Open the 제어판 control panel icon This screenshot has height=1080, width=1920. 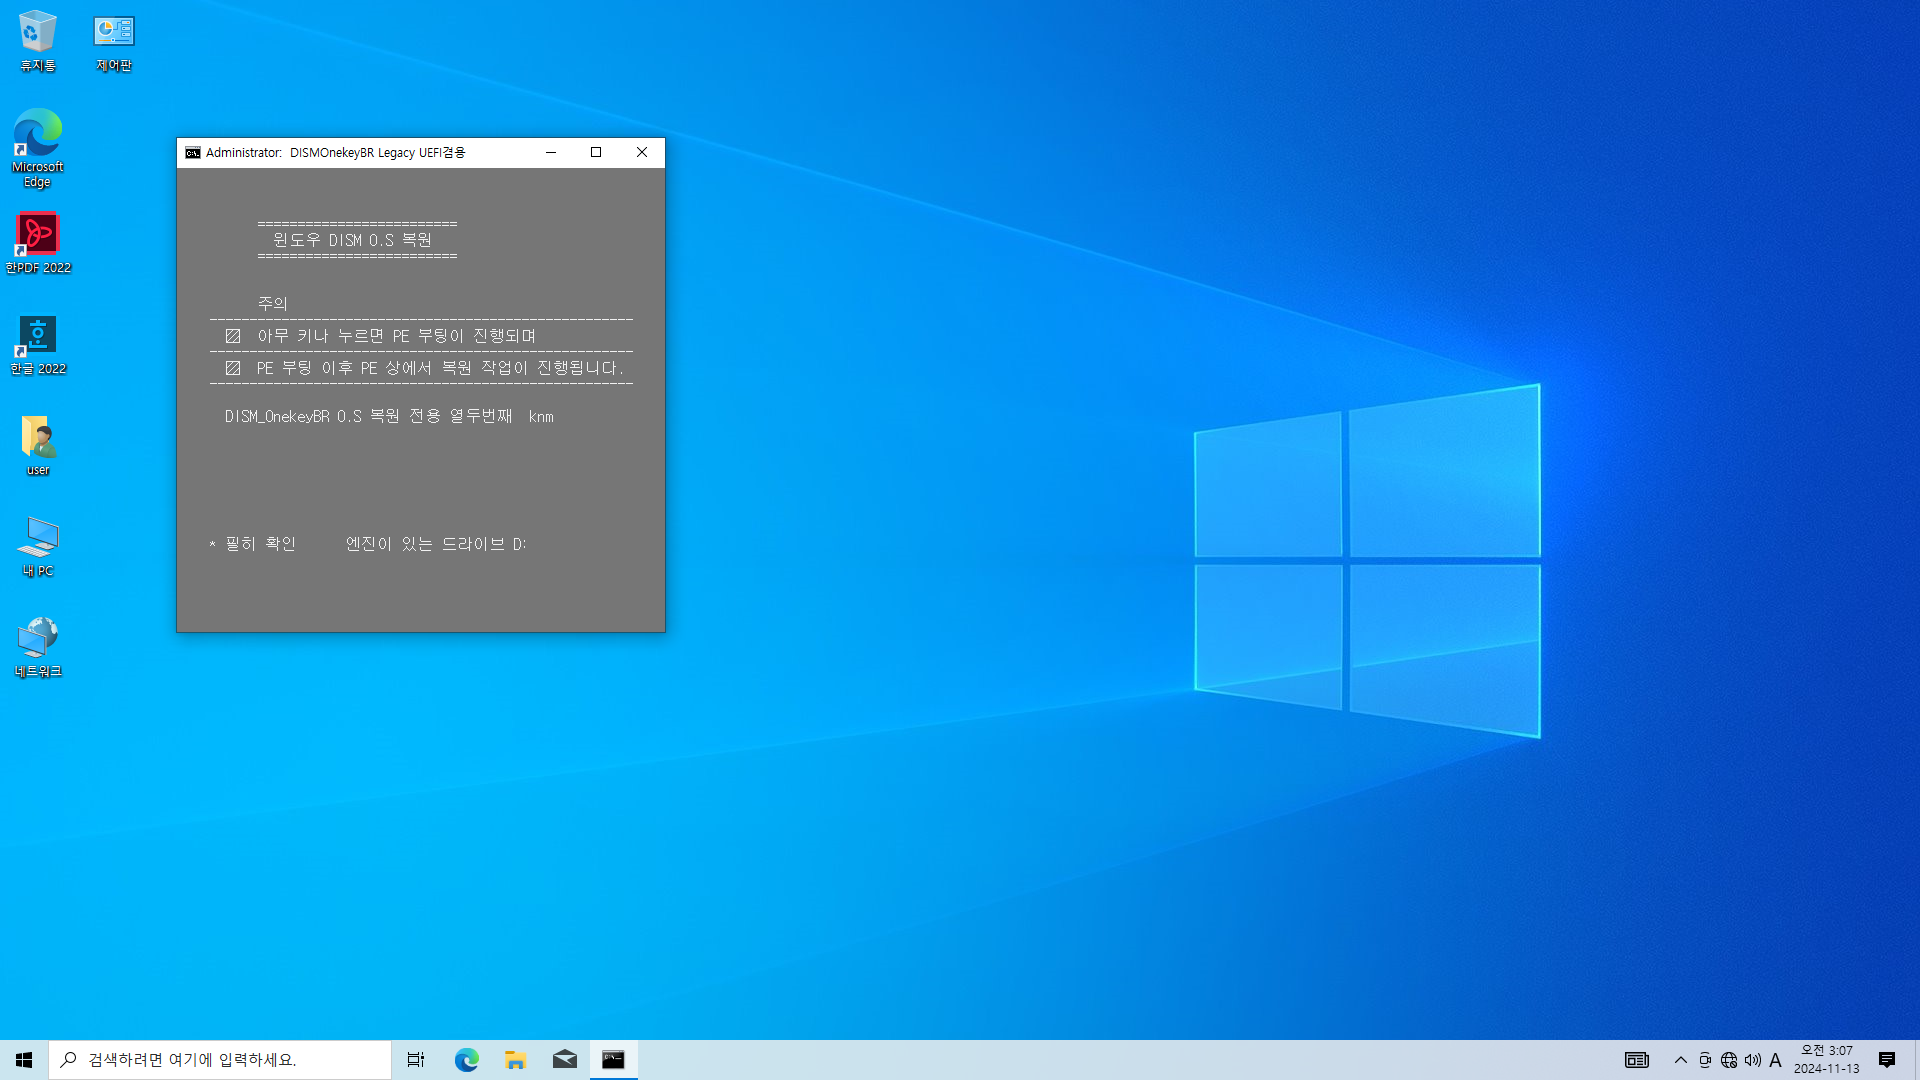114,41
